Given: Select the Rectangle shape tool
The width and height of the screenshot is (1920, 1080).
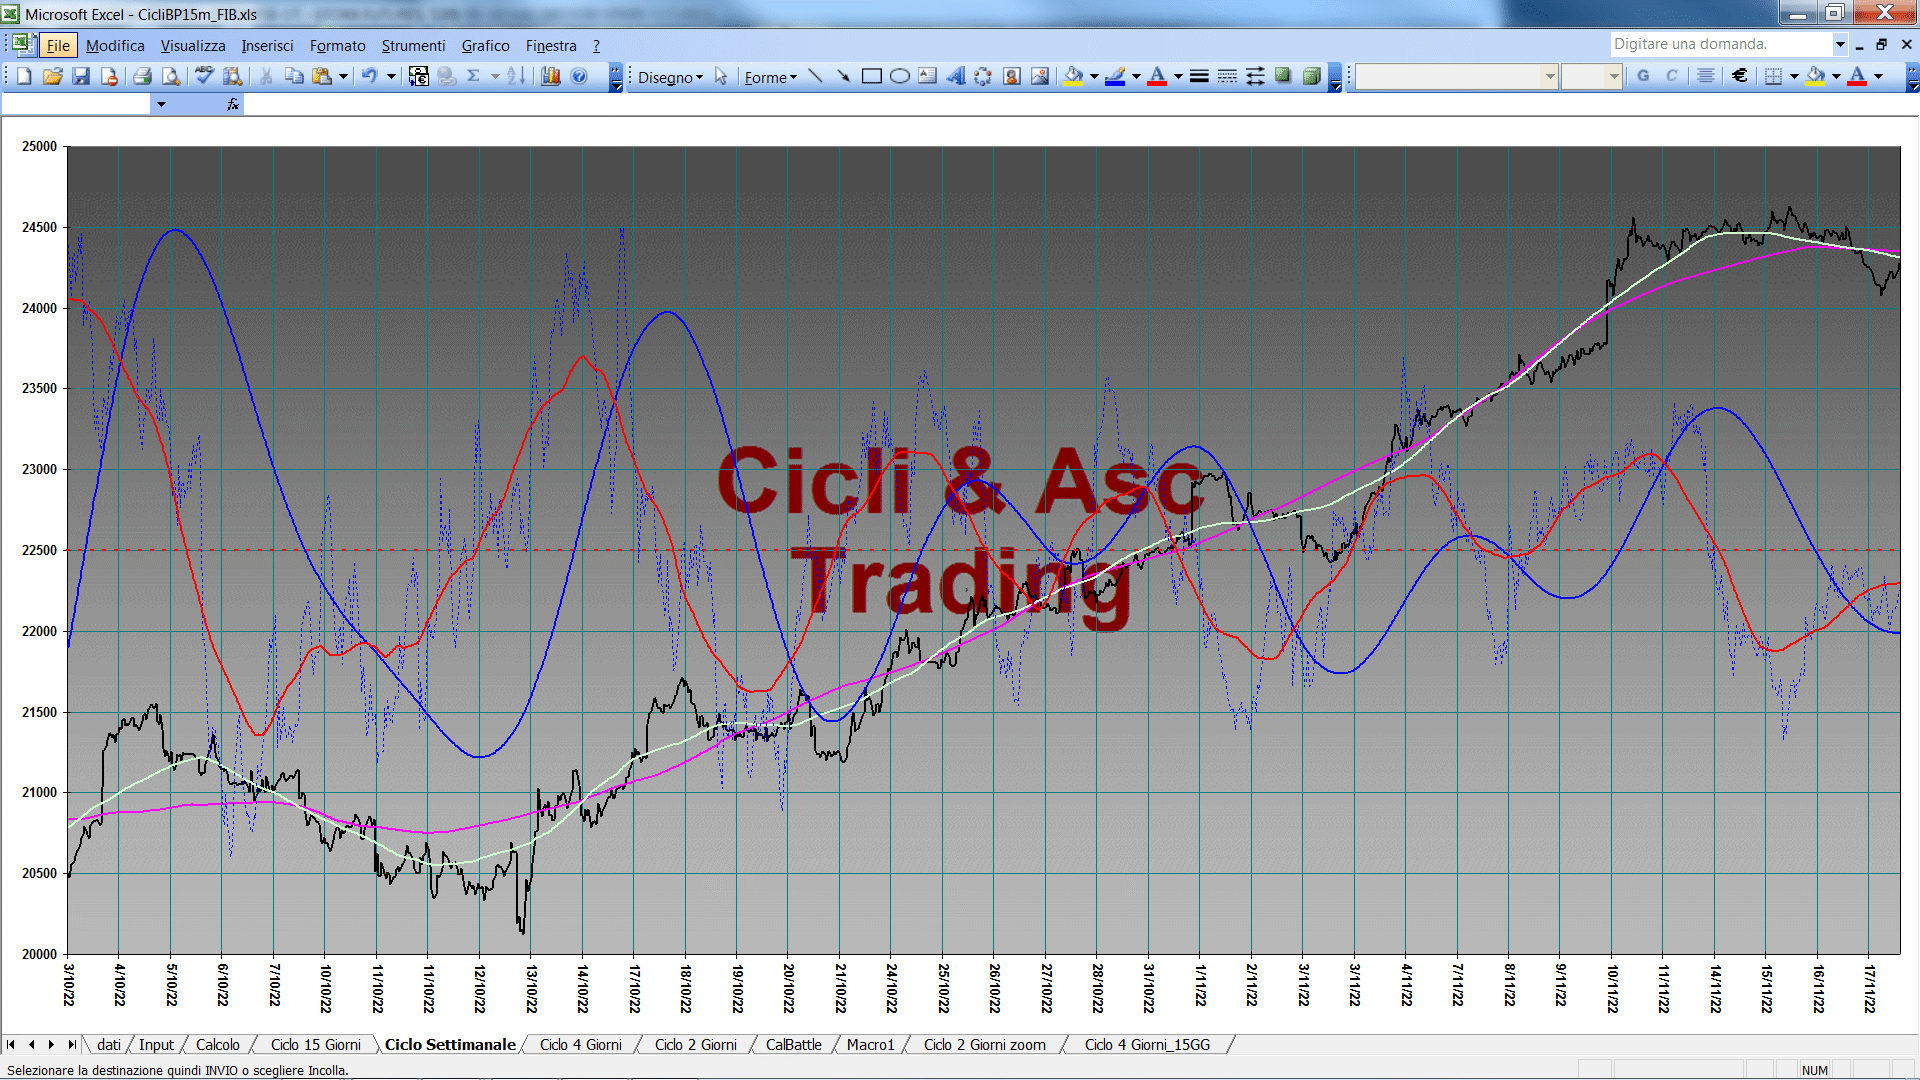Looking at the screenshot, I should 872,76.
